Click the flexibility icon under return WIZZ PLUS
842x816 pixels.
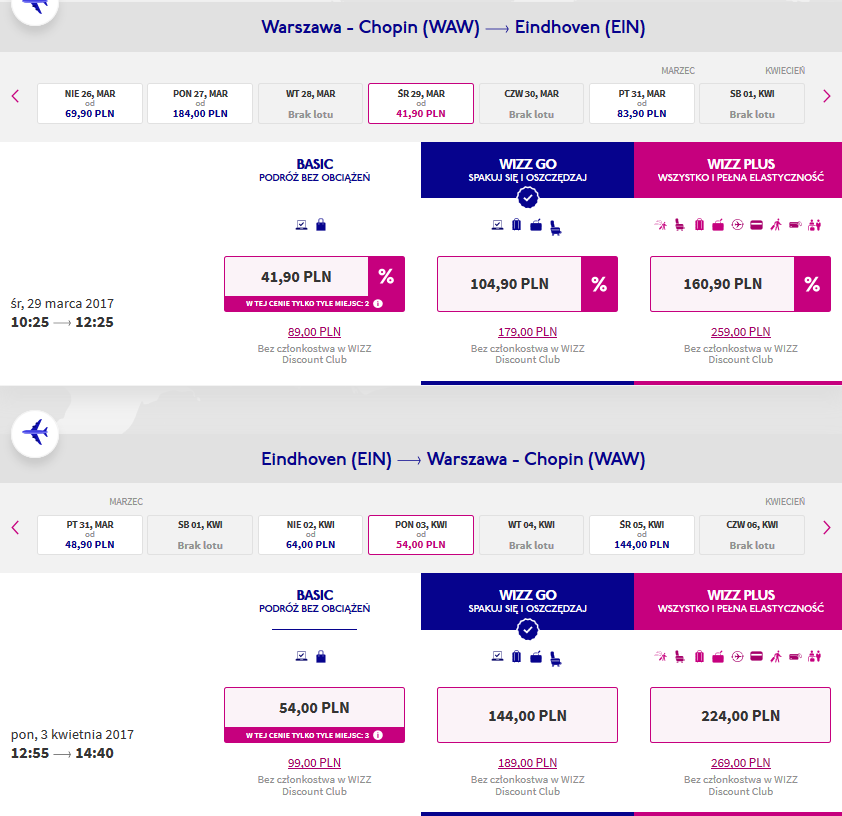(660, 656)
